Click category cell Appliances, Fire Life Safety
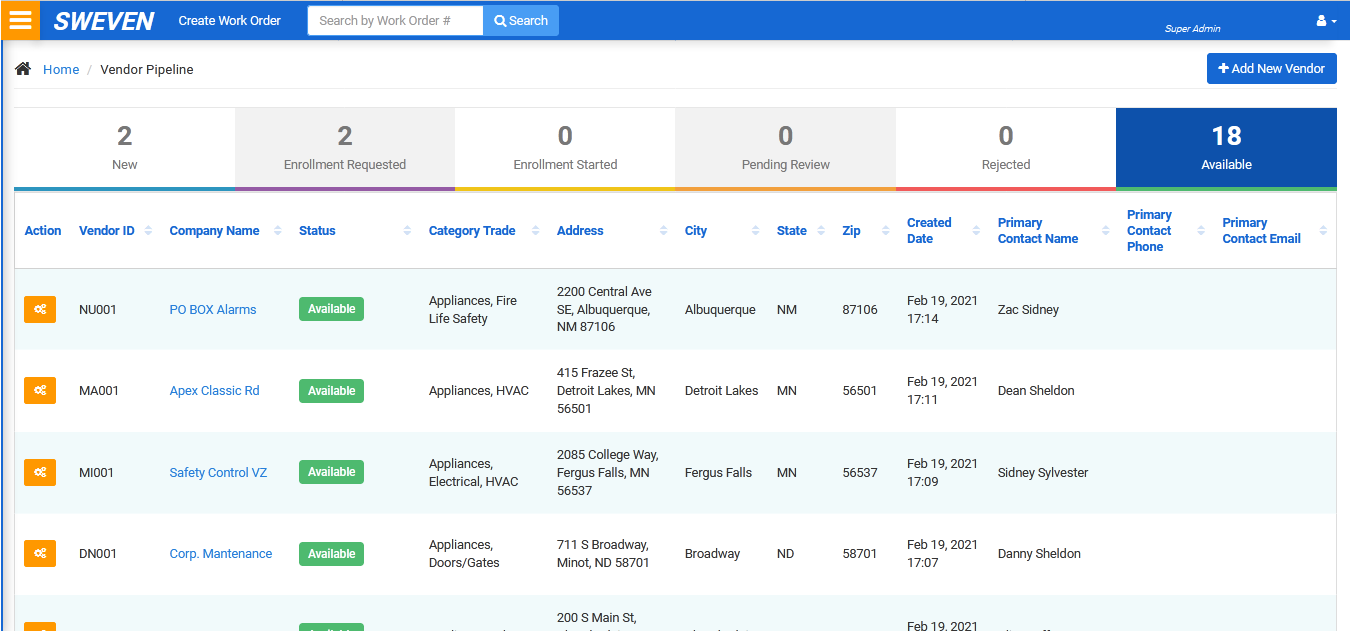The image size is (1350, 631). tap(473, 309)
